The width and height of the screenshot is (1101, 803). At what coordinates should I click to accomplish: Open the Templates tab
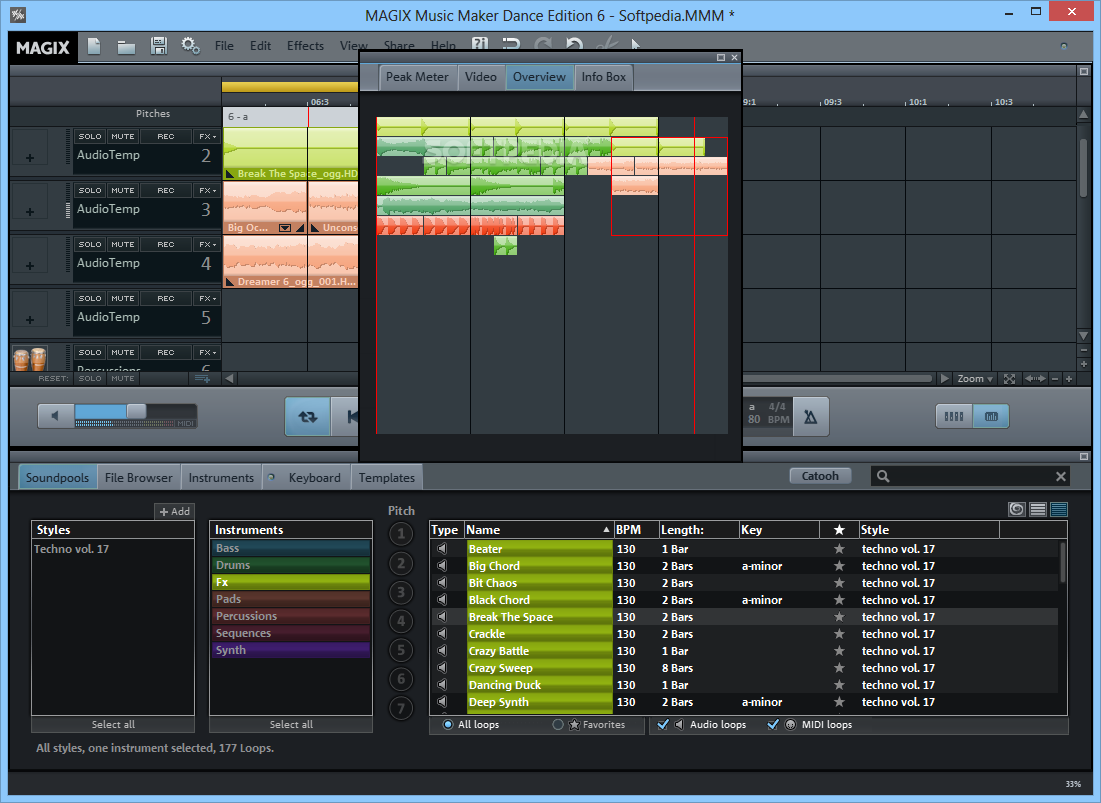tap(387, 477)
